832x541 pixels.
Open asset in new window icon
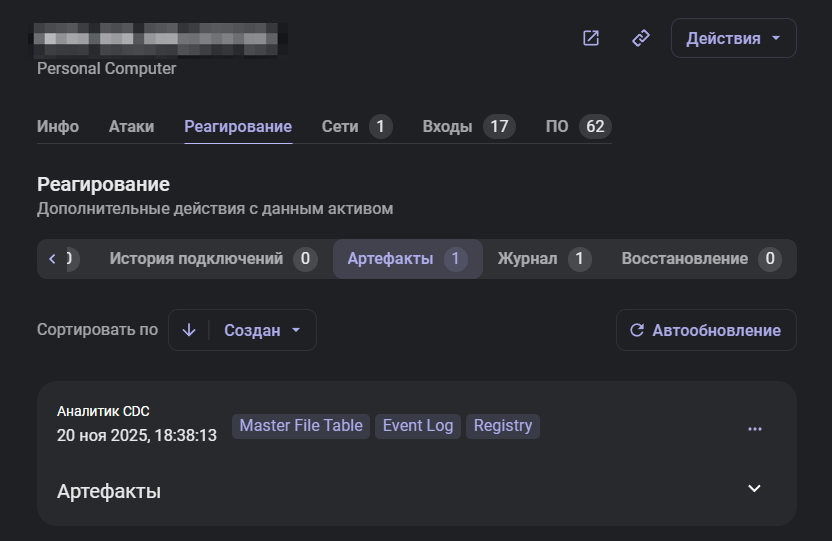coord(591,38)
